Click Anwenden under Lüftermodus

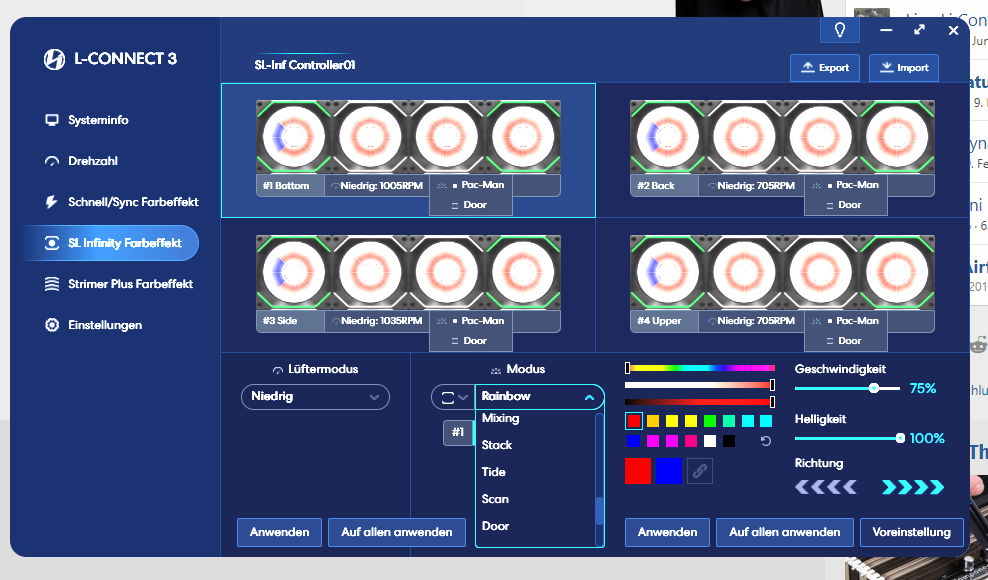[x=279, y=532]
